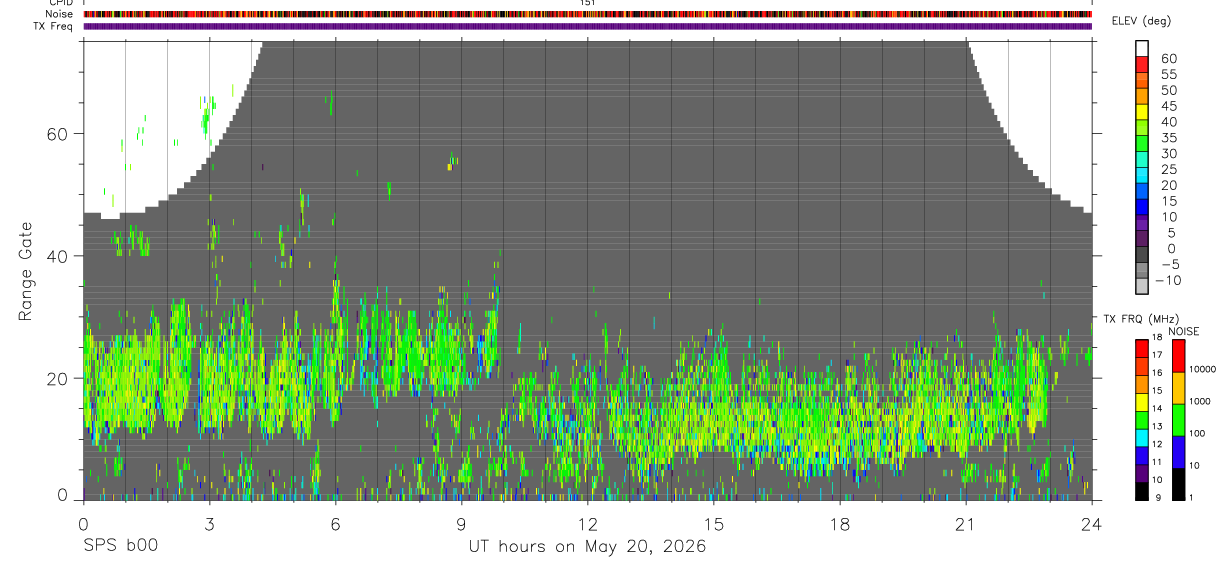1228x567 pixels.
Task: Click the '21' tick on the UT hours axis
Action: click(x=966, y=523)
